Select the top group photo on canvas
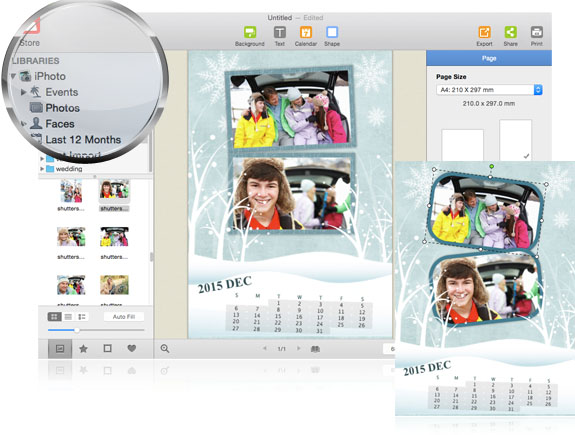Image resolution: width=575 pixels, height=435 pixels. point(290,109)
